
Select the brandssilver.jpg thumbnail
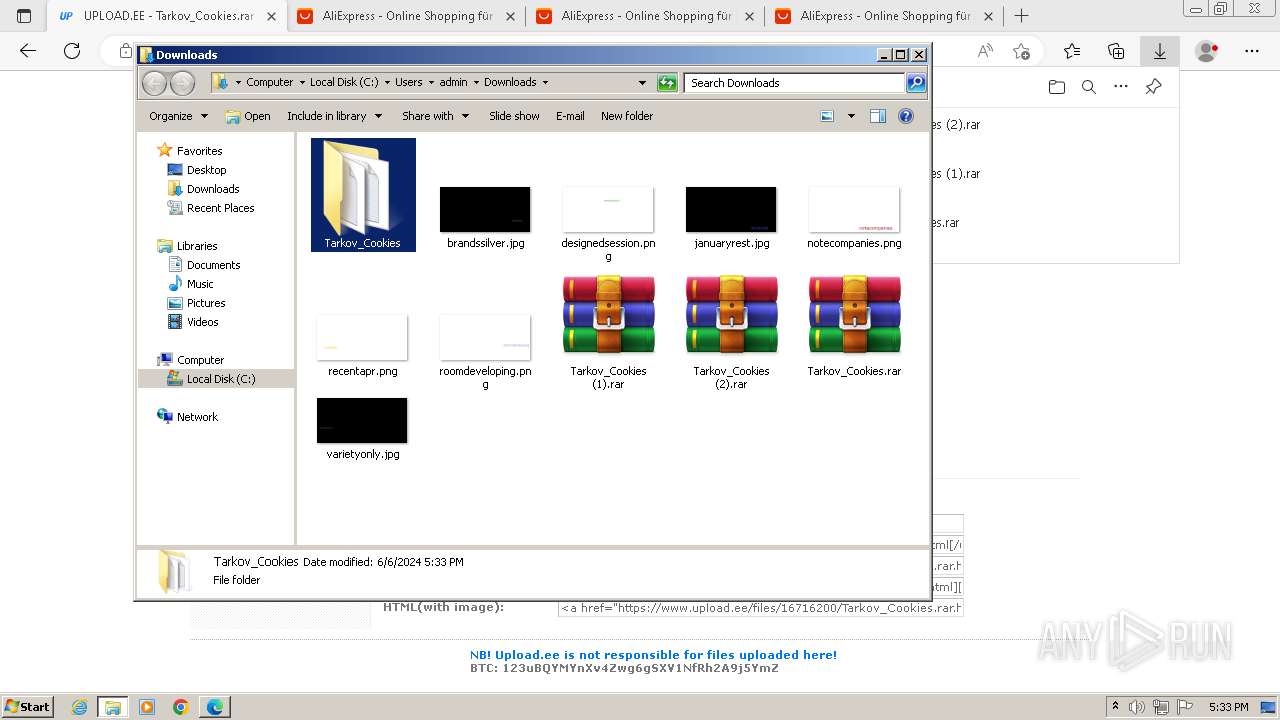(485, 209)
